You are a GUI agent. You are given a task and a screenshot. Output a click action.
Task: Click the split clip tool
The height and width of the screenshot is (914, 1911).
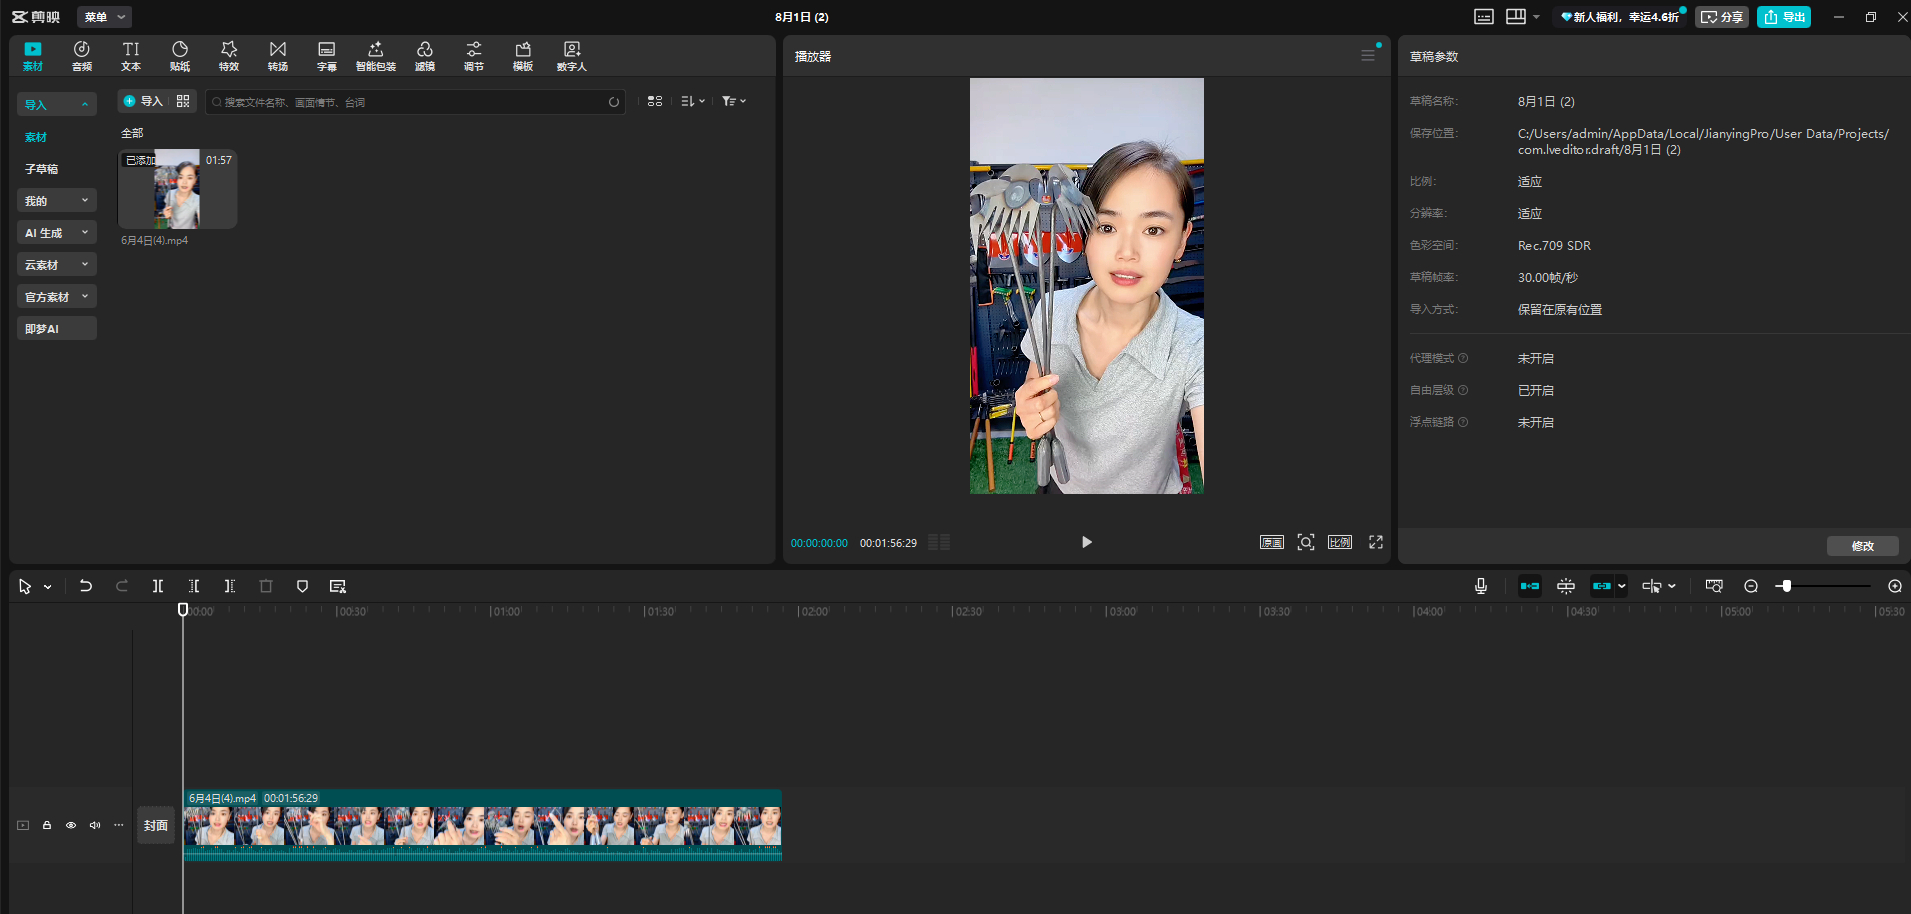(x=158, y=586)
